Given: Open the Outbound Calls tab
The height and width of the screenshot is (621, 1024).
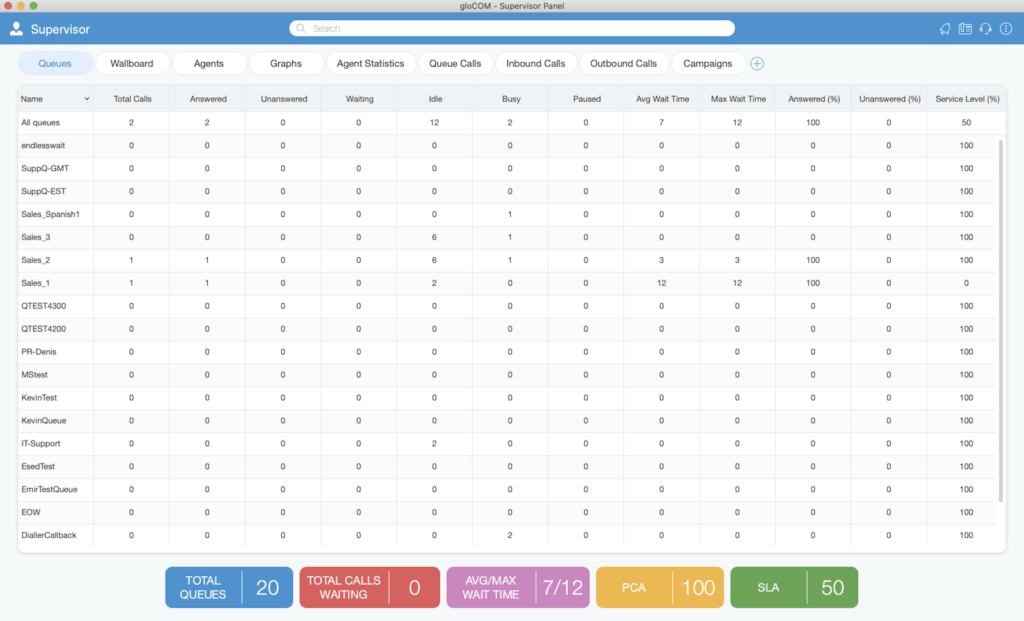Looking at the screenshot, I should point(624,63).
